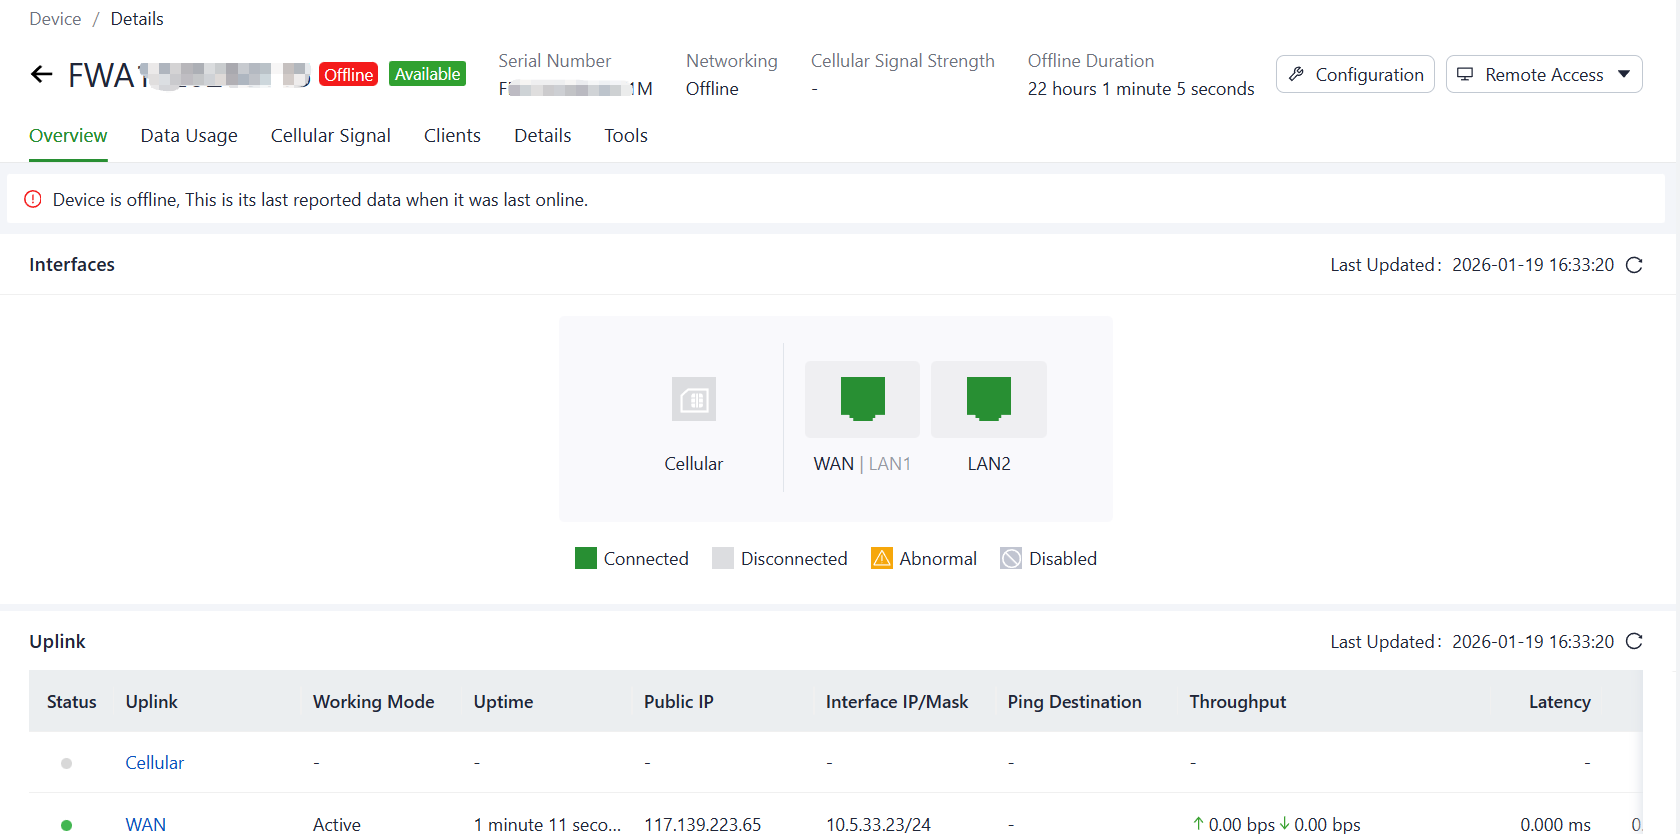Open the Cellular Signal tab
Viewport: 1680px width, 834px height.
click(x=330, y=136)
